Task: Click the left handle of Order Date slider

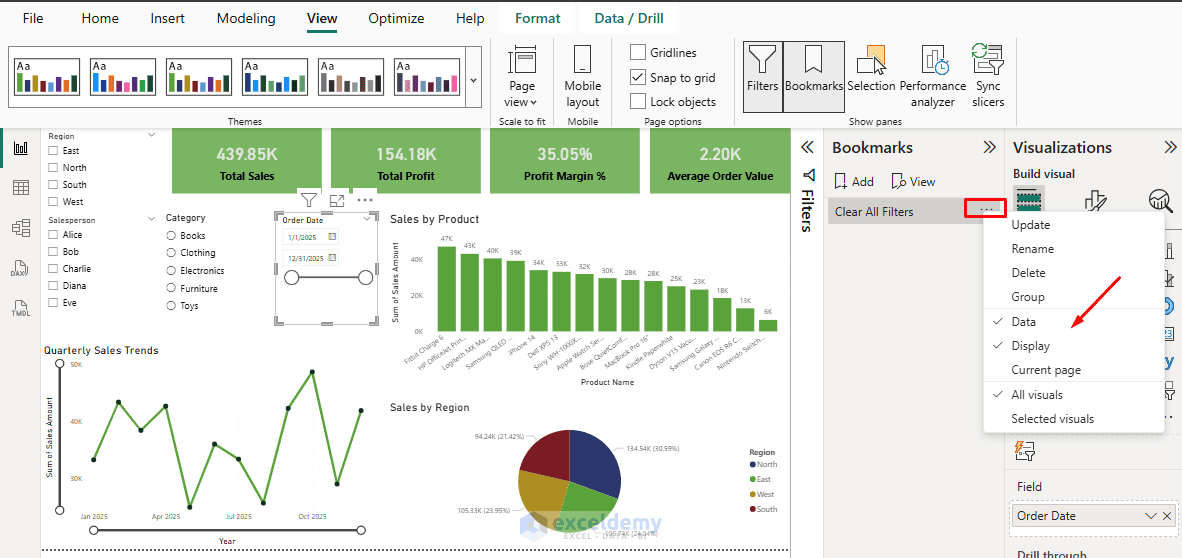Action: [290, 277]
